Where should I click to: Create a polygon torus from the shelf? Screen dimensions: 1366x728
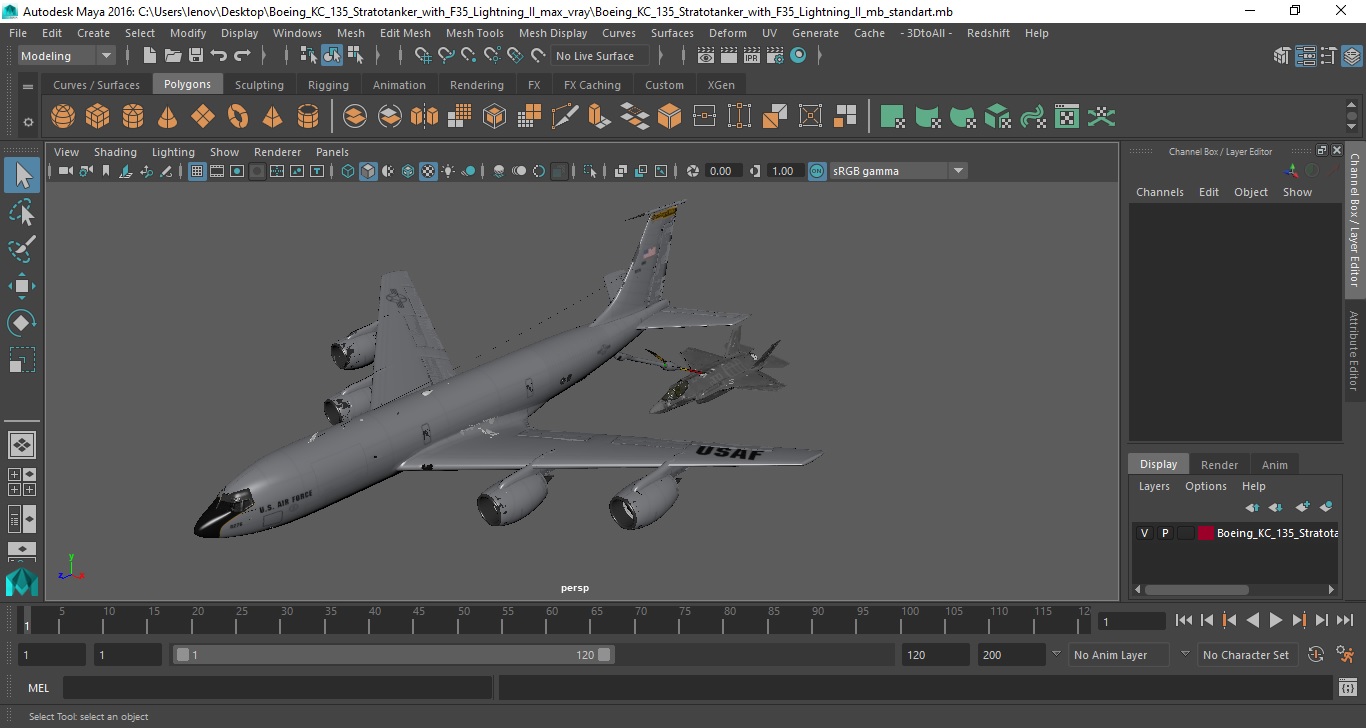pos(238,117)
